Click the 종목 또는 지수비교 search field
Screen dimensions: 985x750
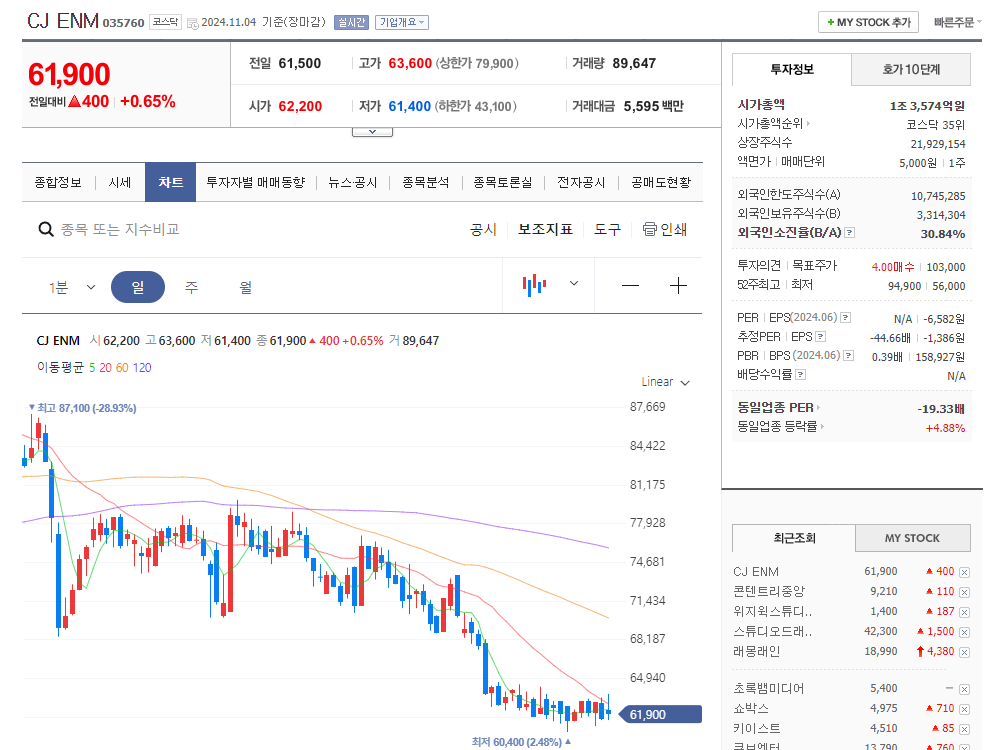120,229
